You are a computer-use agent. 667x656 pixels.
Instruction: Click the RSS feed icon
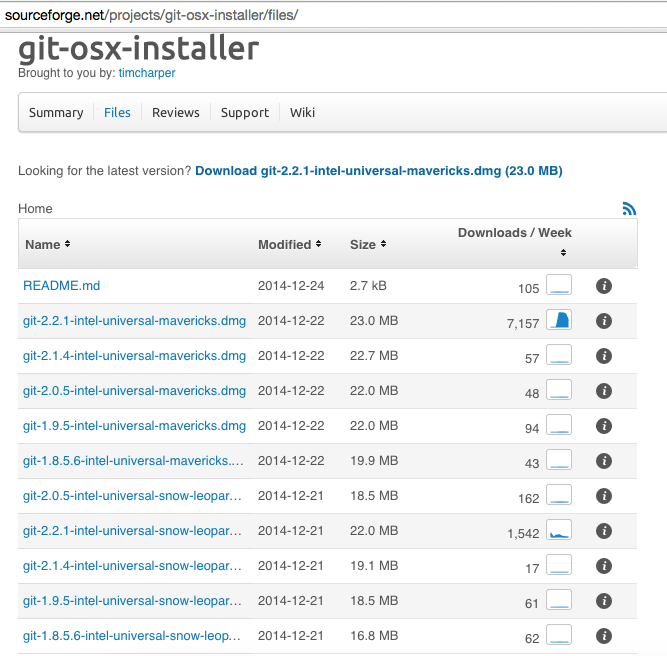point(629,209)
